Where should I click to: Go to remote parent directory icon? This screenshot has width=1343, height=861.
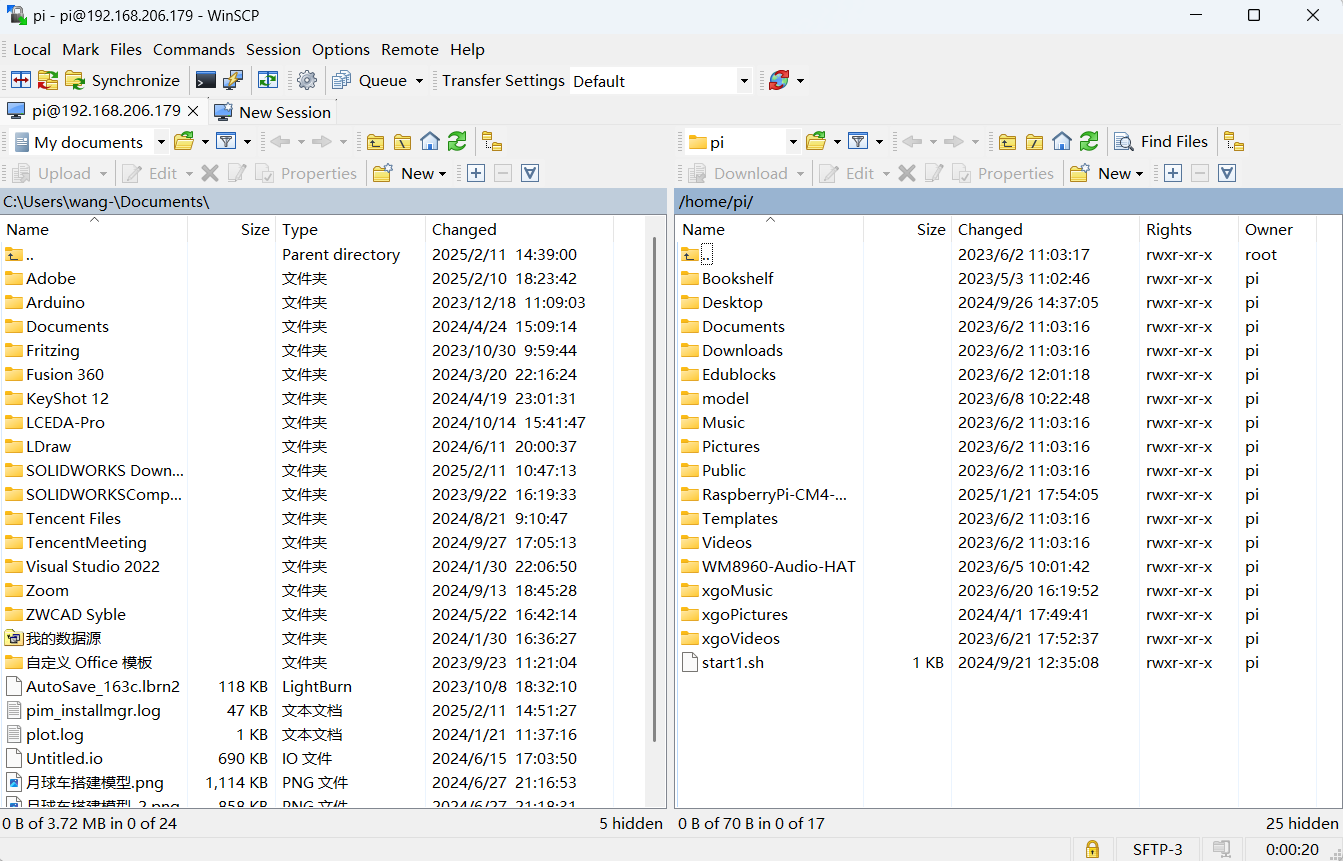point(1008,142)
